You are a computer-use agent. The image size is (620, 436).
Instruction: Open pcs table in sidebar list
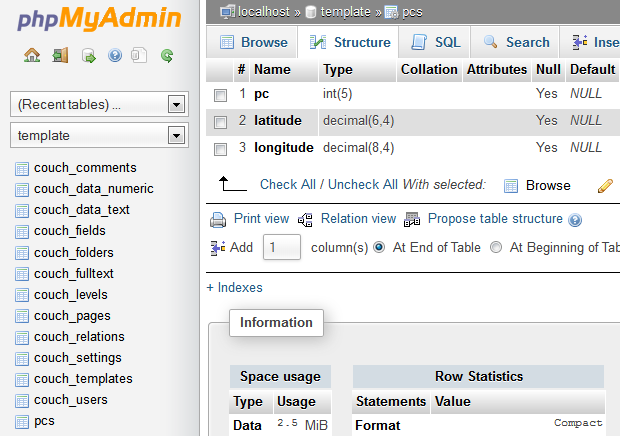coord(44,421)
